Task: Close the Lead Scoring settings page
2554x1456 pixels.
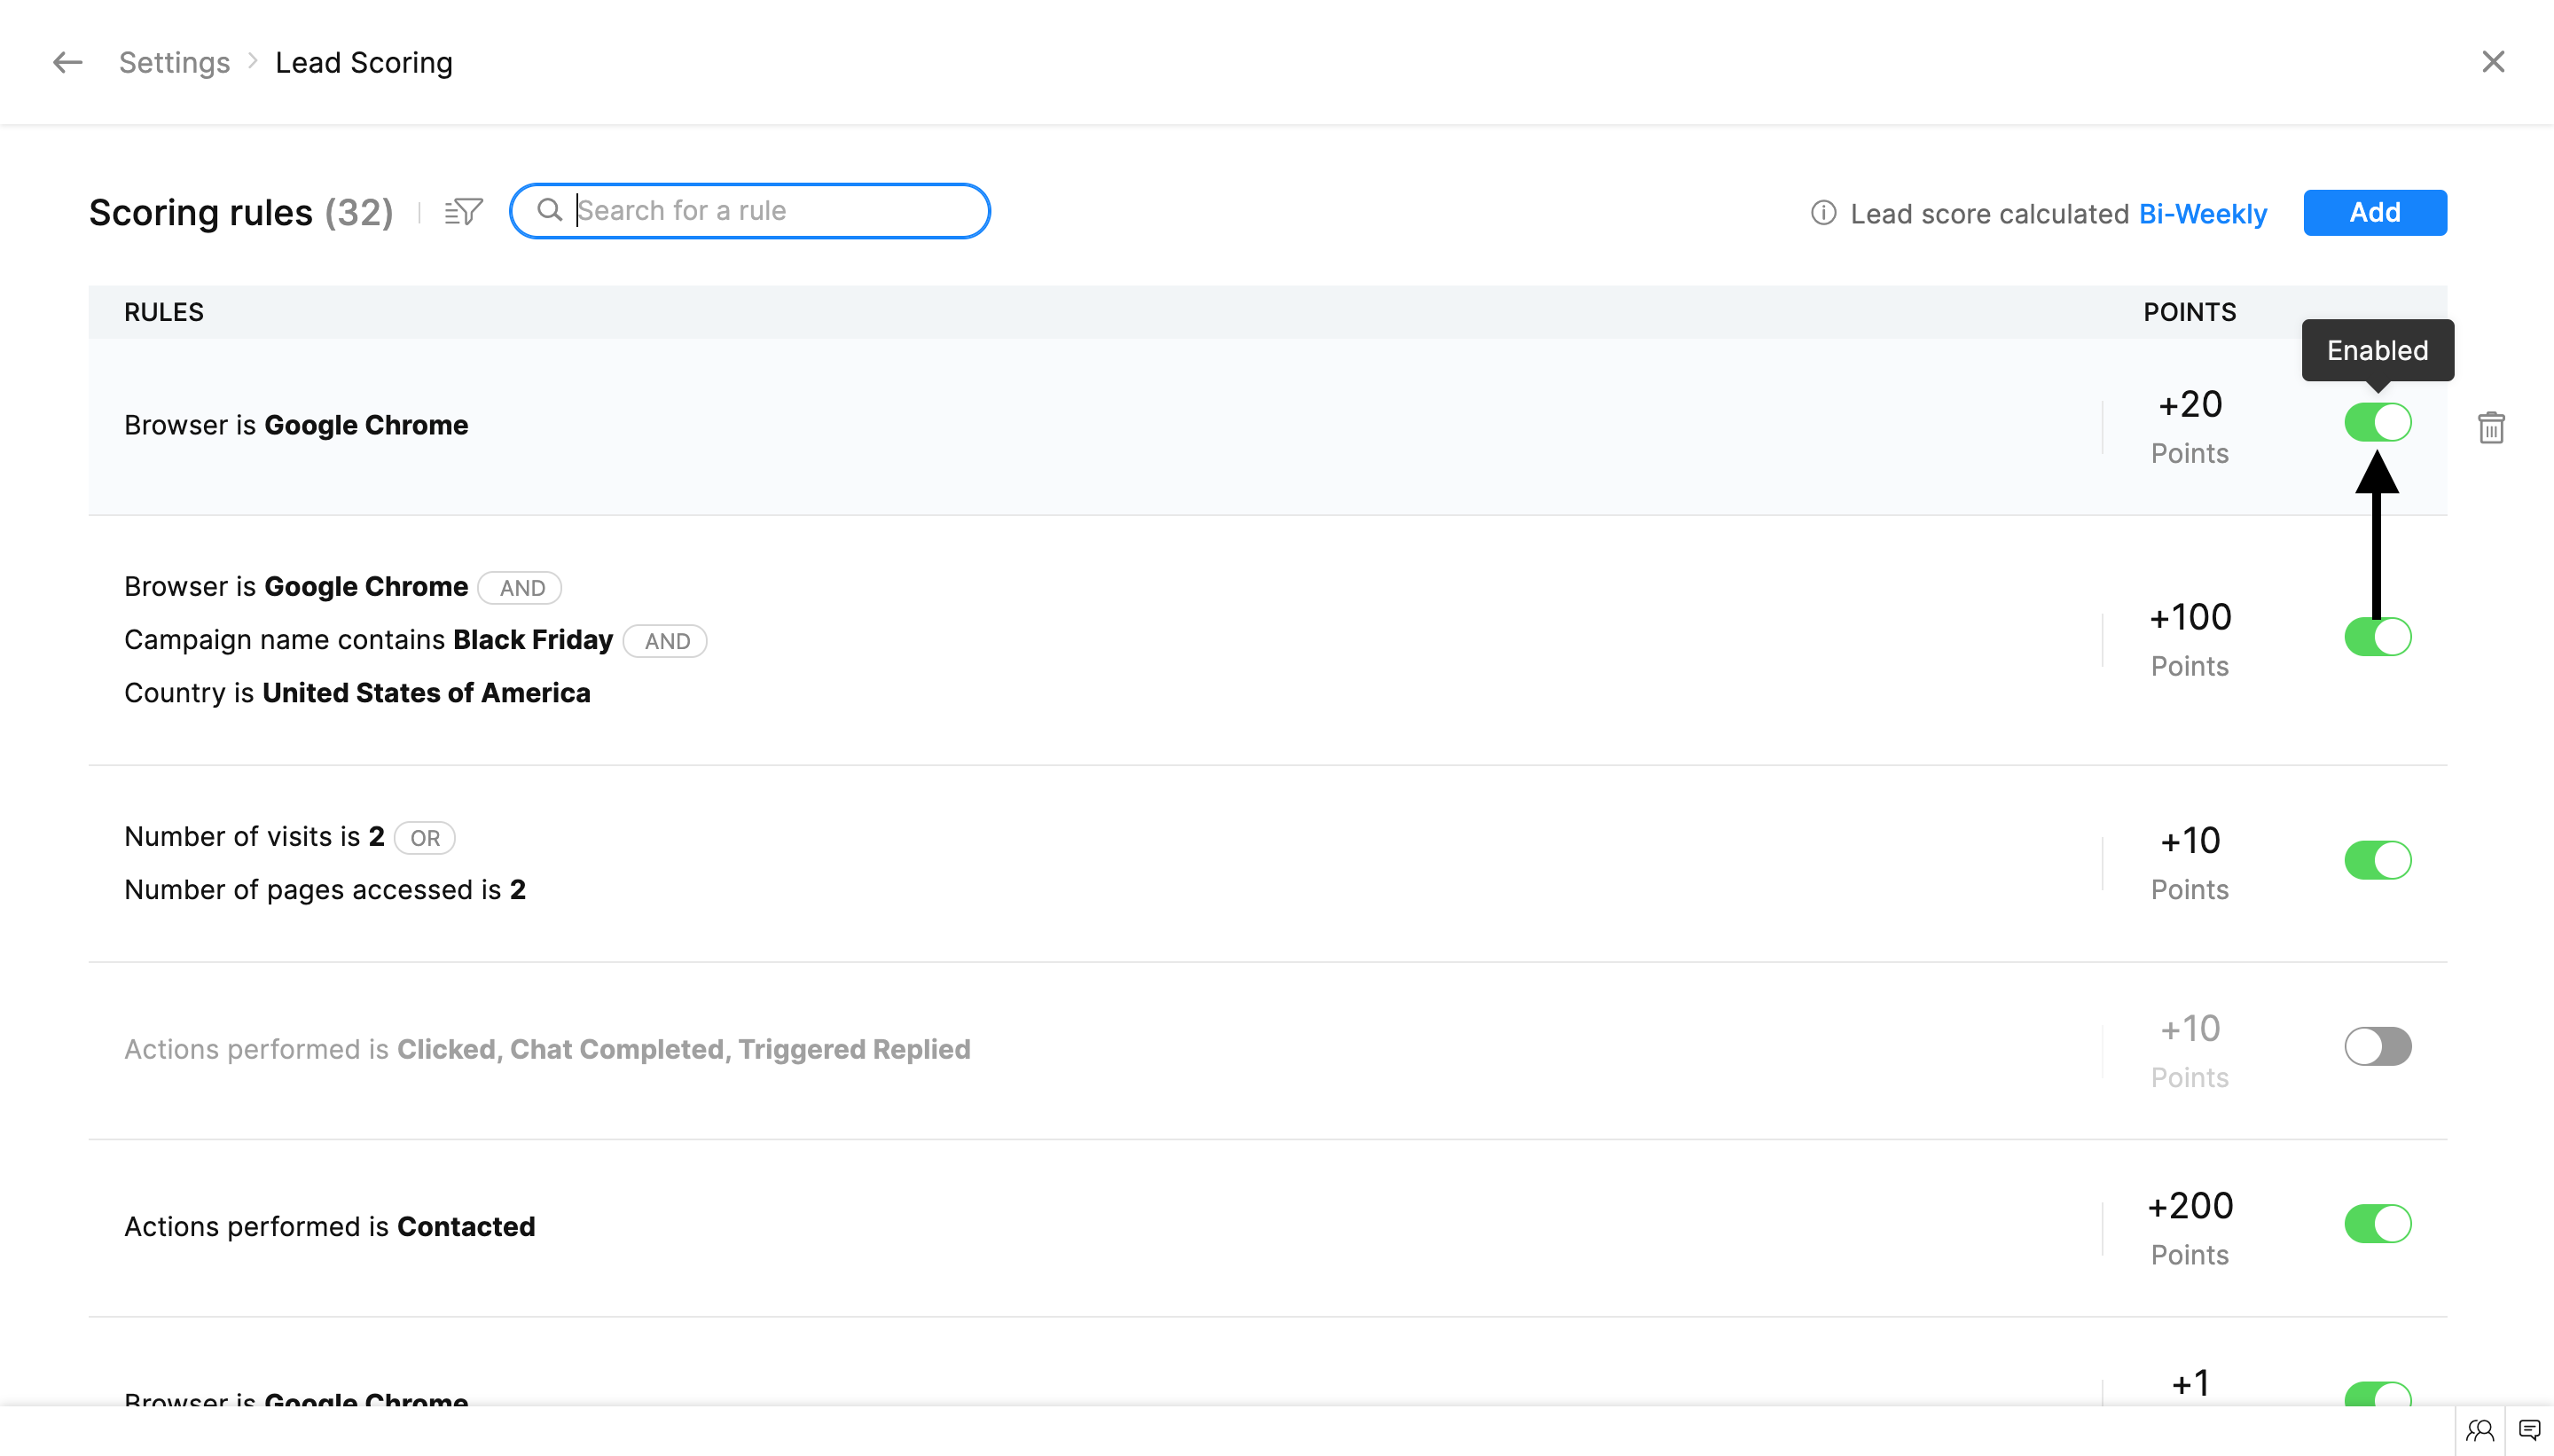Action: click(x=2492, y=62)
